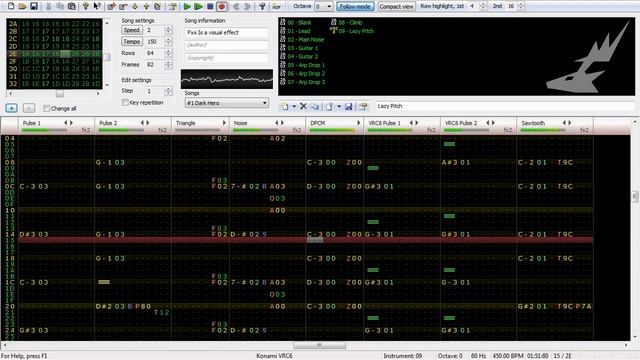Image resolution: width=640 pixels, height=360 pixels.
Task: Click the Tempo value stepper
Action: tap(168, 41)
